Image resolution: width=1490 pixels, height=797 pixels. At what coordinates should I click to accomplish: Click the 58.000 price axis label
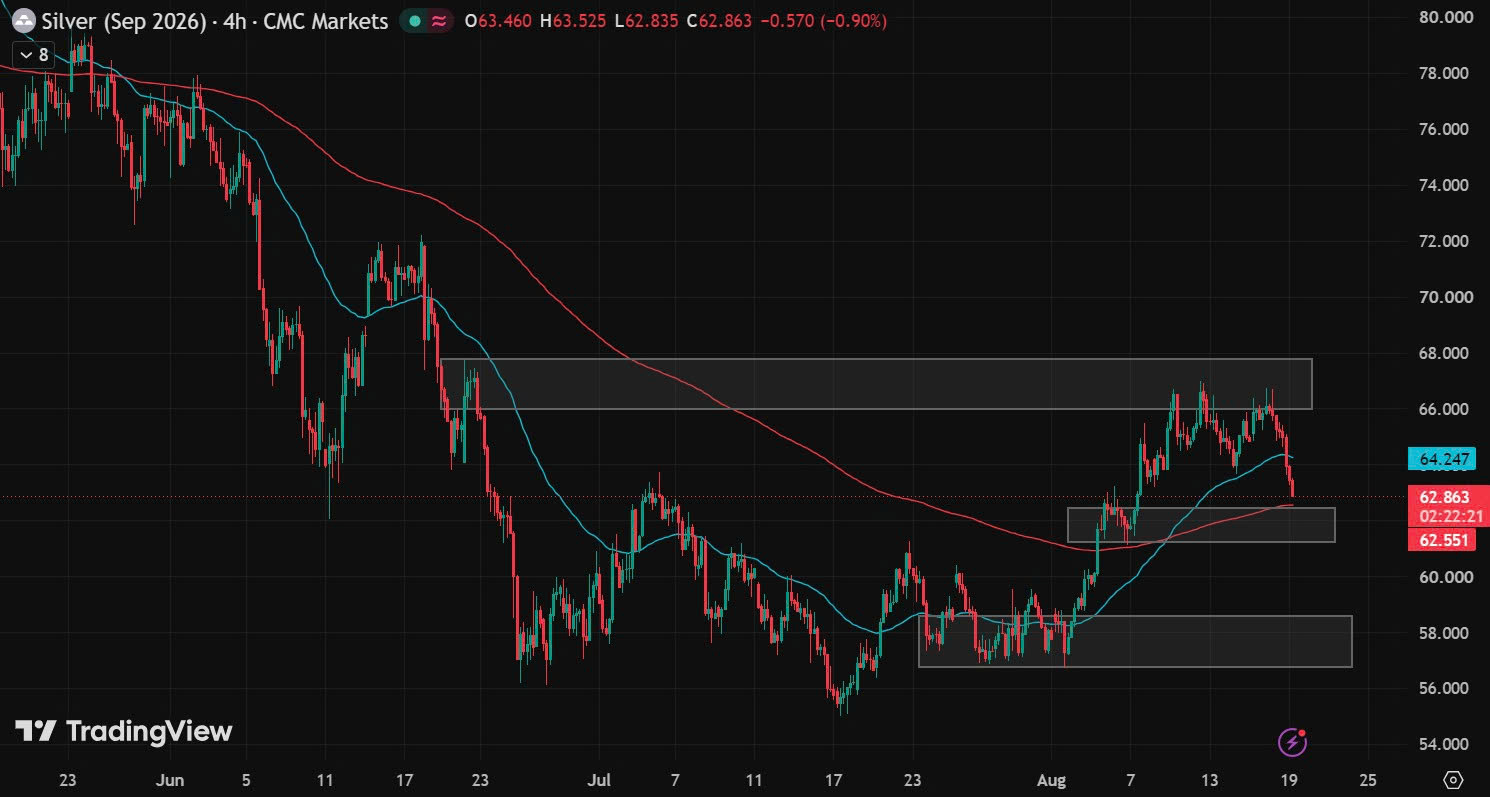click(x=1442, y=633)
